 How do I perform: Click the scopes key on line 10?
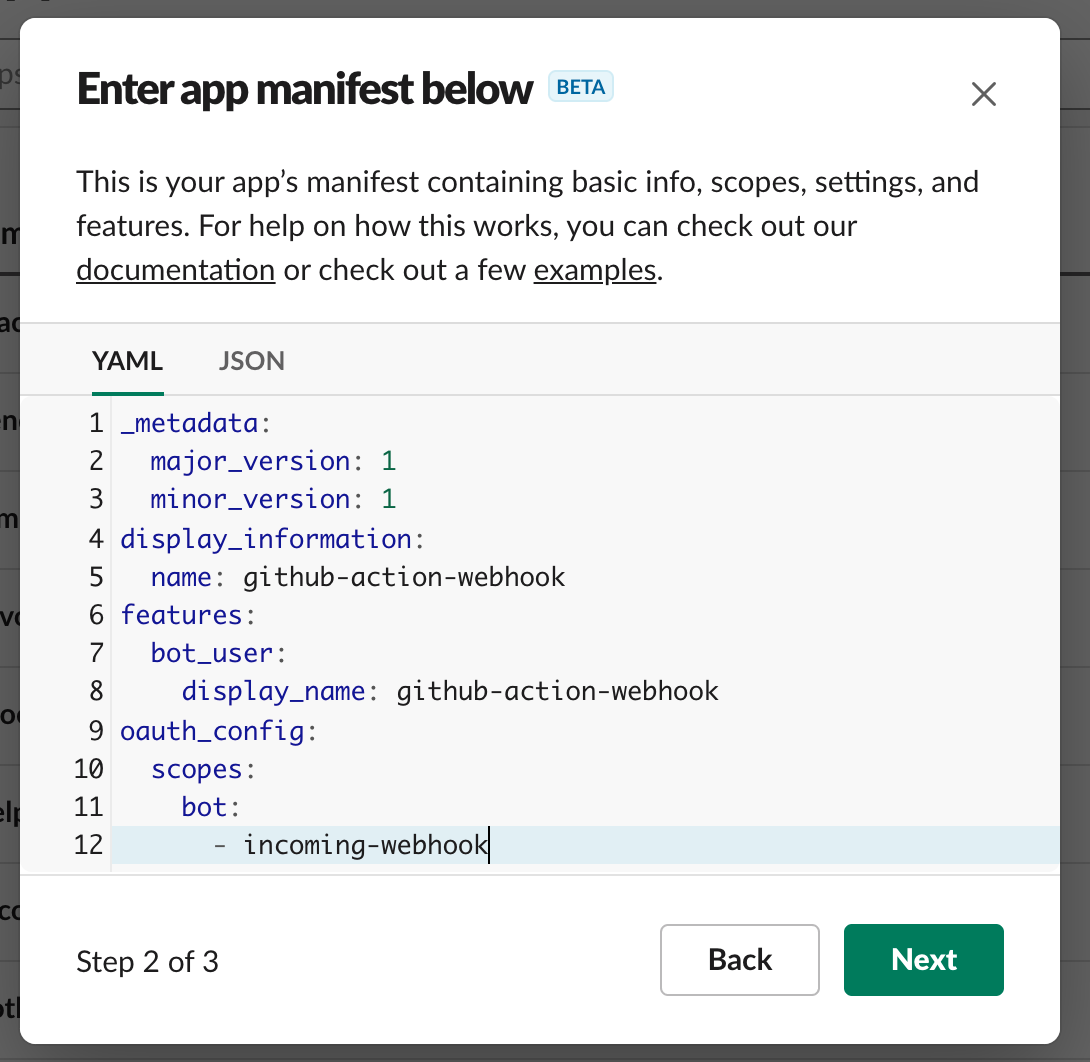pos(200,769)
